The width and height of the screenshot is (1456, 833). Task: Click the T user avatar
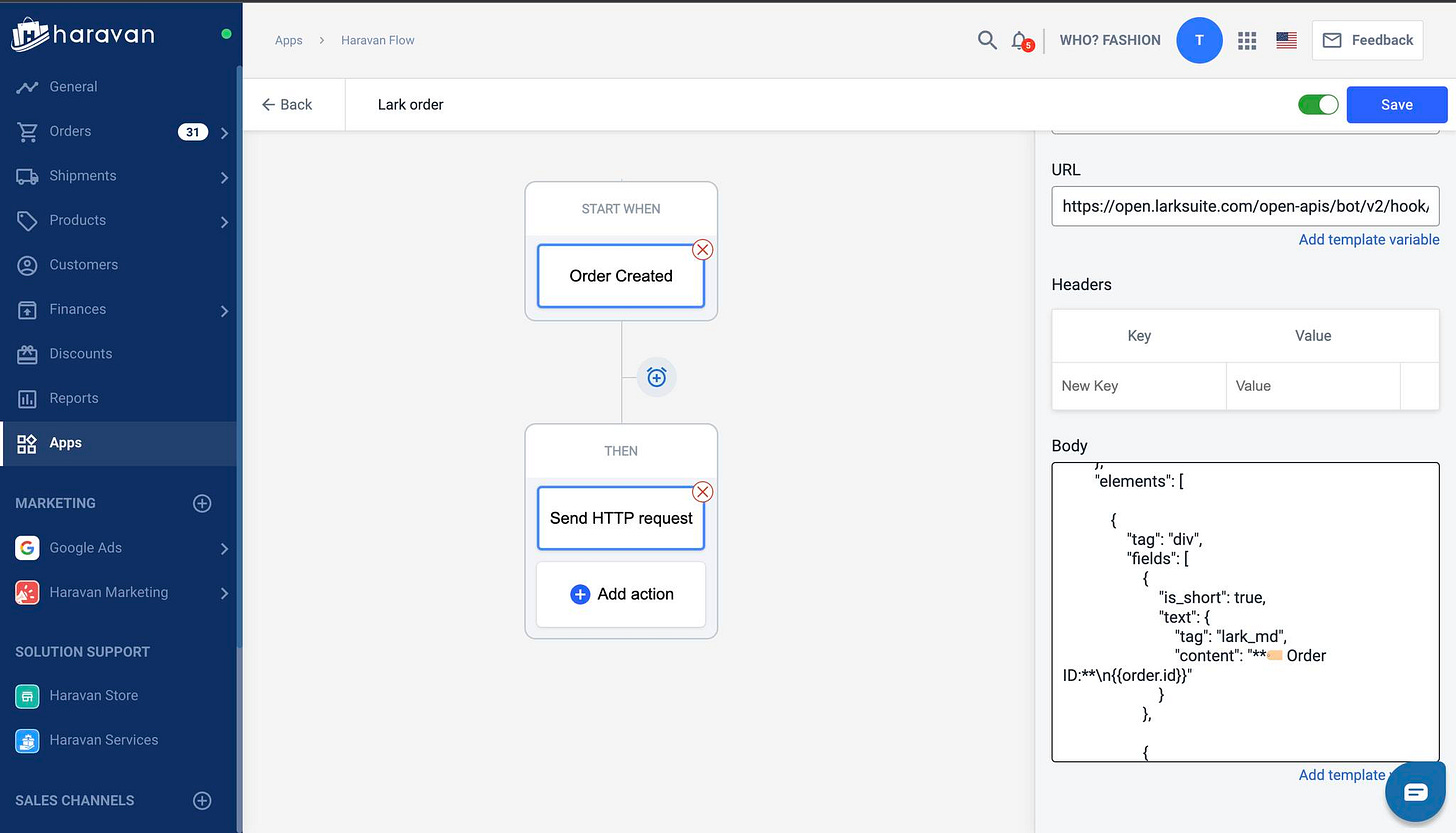click(1199, 40)
